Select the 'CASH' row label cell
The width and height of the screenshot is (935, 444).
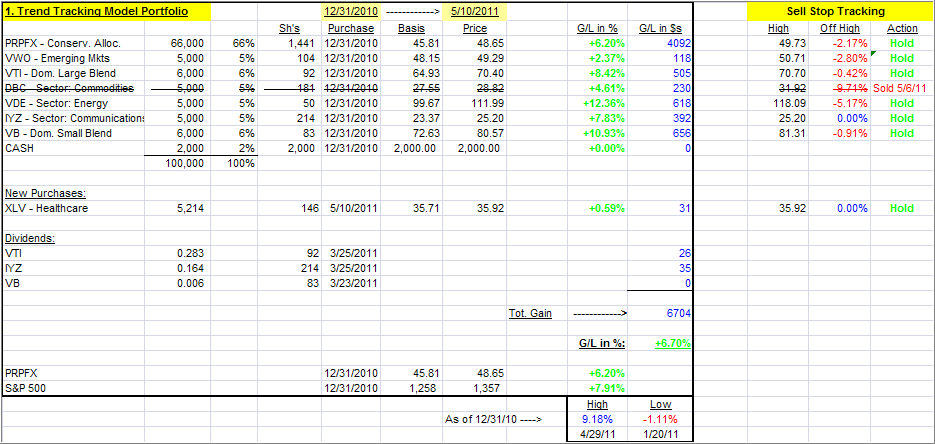(73, 148)
